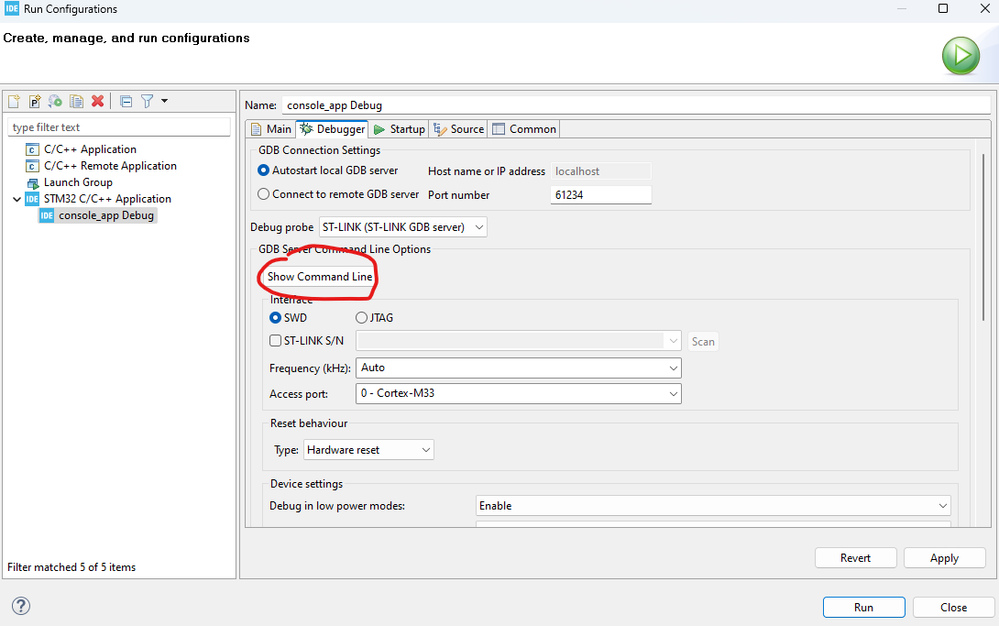The image size is (999, 626).
Task: Click the filter launch configurations icon
Action: click(147, 101)
